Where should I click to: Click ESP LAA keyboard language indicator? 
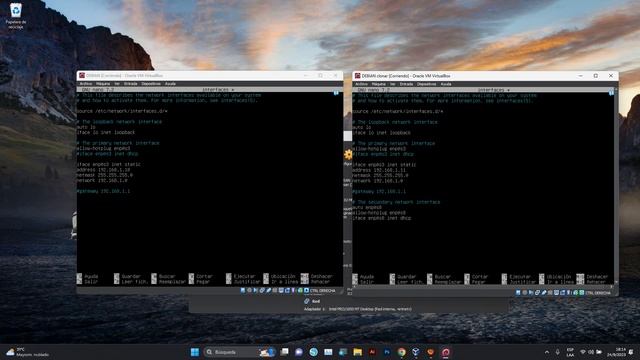(570, 352)
